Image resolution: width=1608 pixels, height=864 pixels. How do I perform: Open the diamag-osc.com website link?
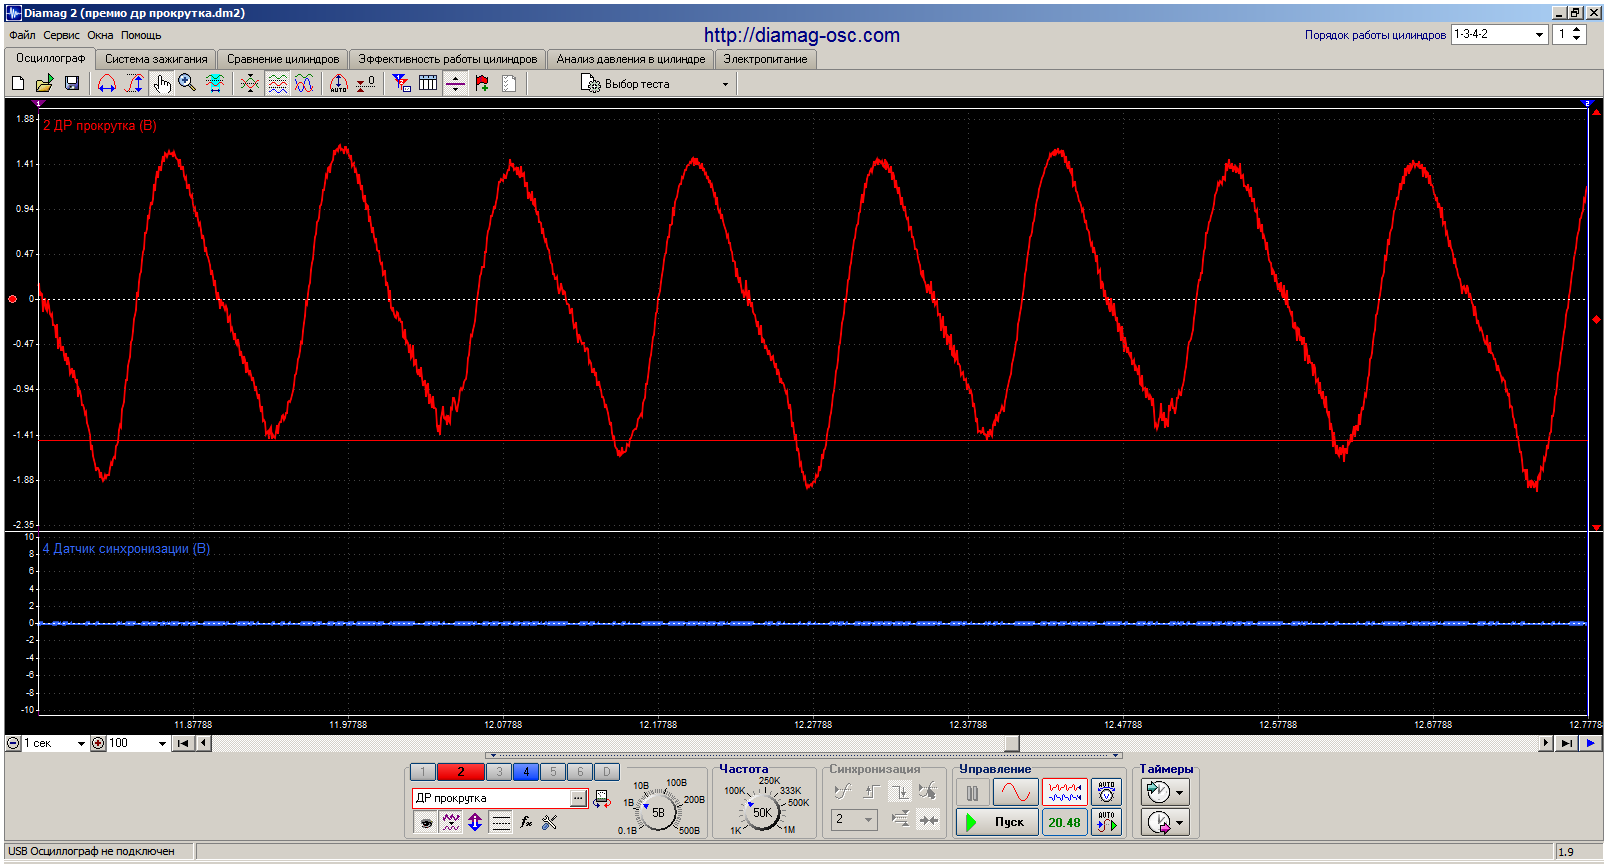tap(802, 35)
